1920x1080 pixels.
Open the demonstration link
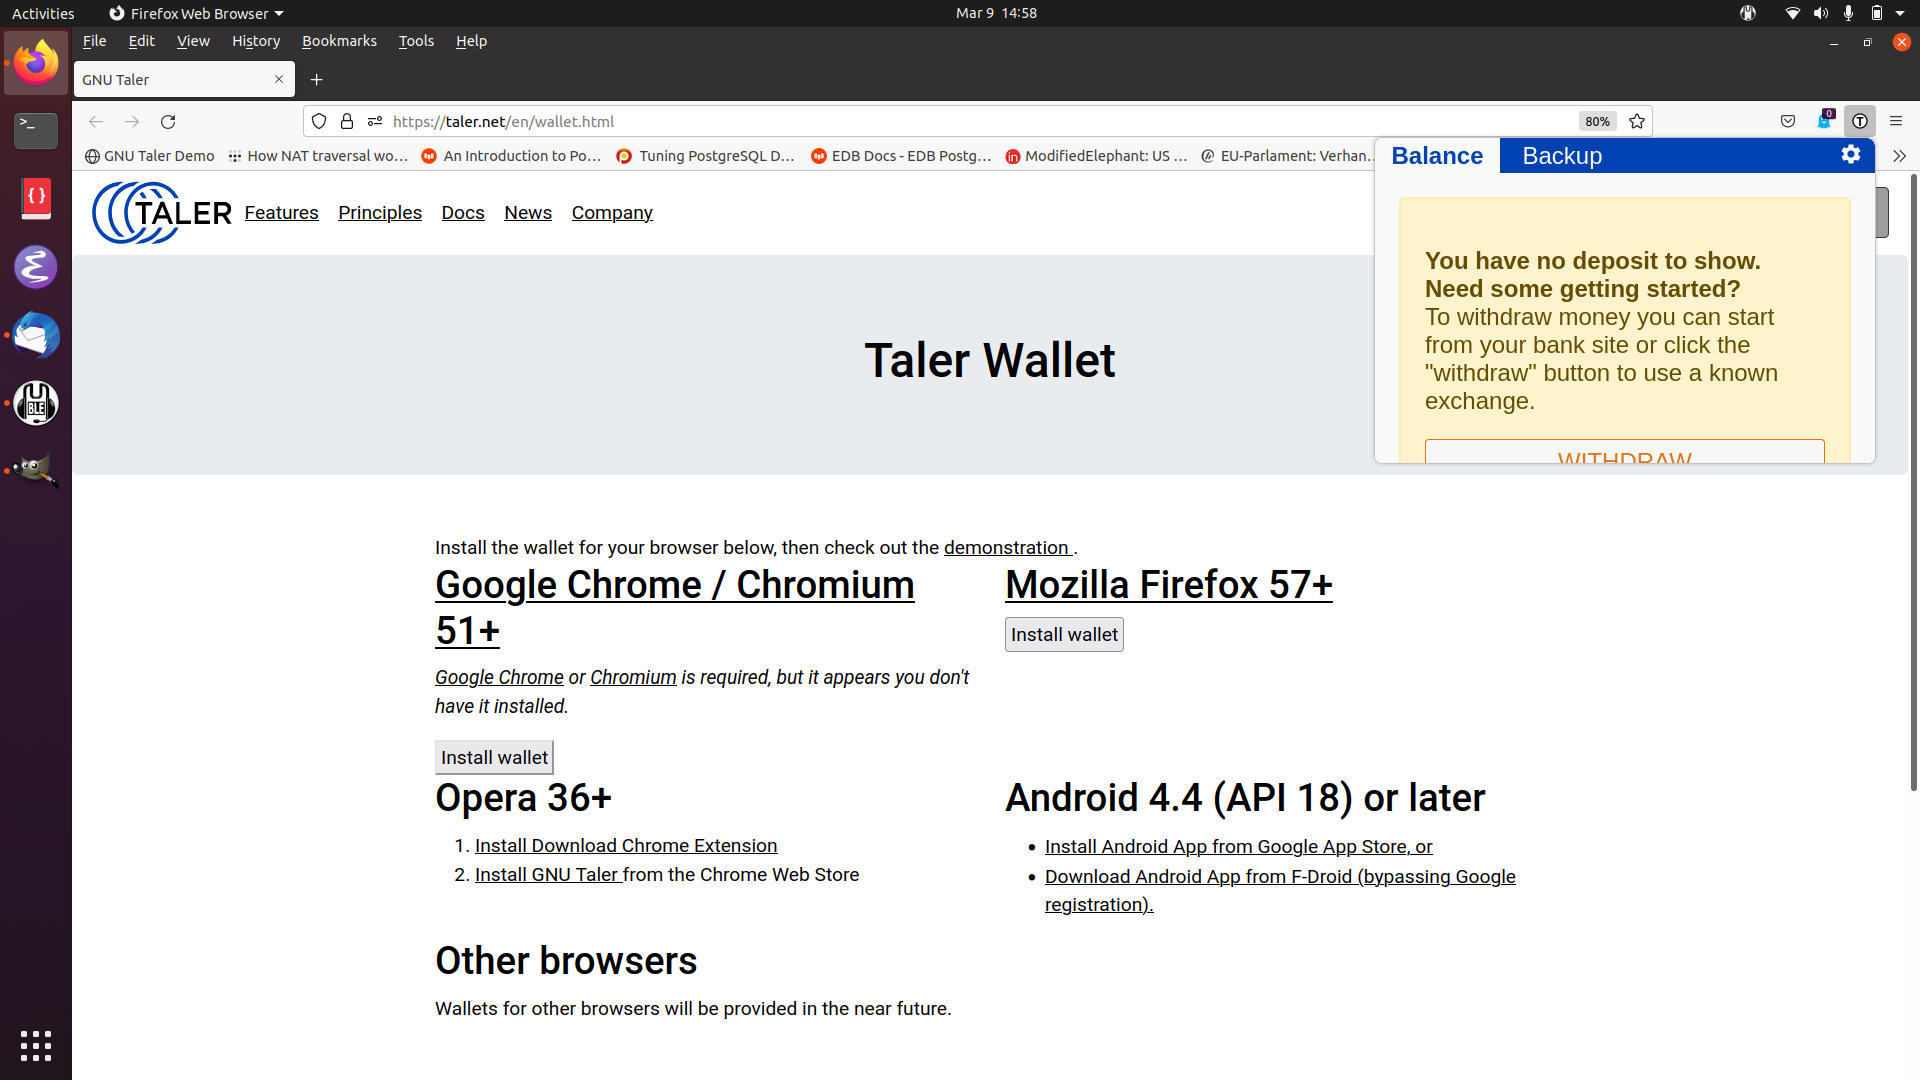tap(1006, 548)
